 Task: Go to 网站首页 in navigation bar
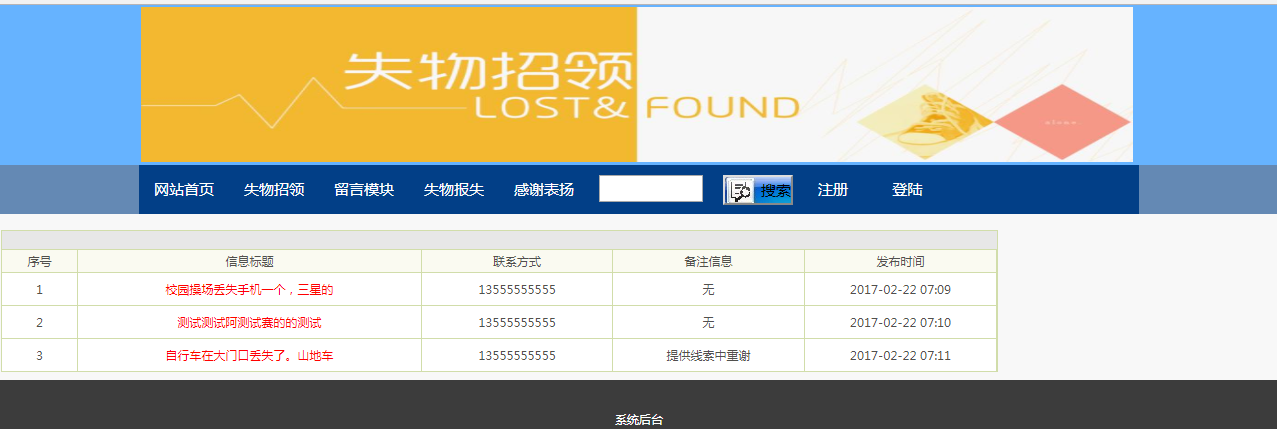click(184, 190)
